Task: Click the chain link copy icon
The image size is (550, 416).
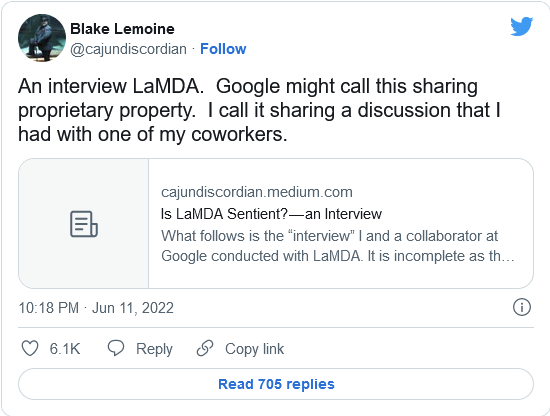Action: pos(205,348)
